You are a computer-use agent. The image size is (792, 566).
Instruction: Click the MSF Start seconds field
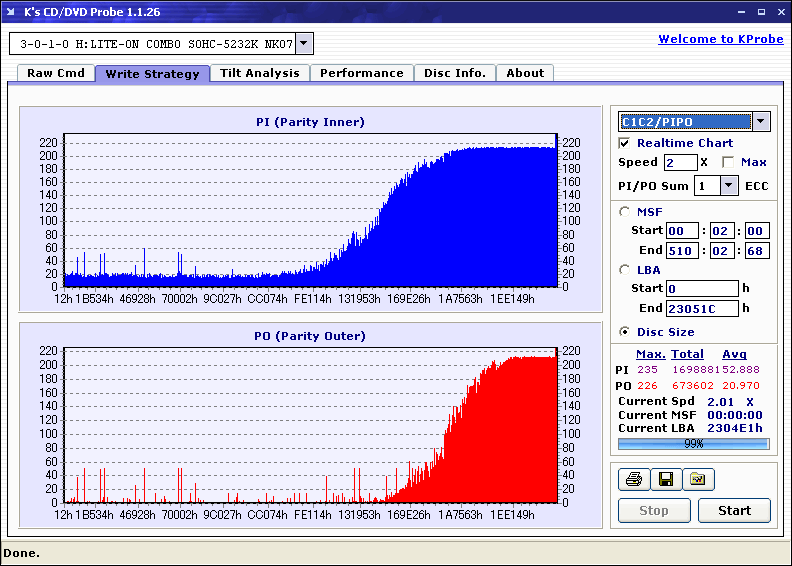click(721, 231)
